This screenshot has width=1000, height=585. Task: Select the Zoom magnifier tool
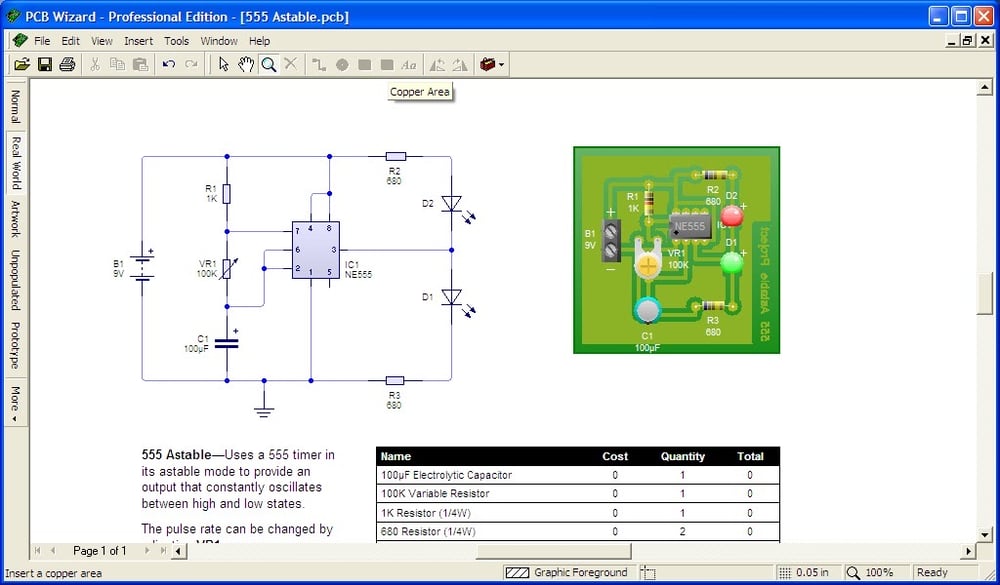(268, 64)
